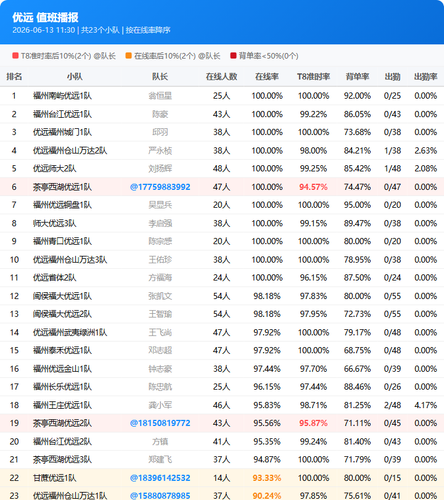The image size is (444, 500).
Task: Click 出勤率 value 2.63%
Action: coord(426,151)
